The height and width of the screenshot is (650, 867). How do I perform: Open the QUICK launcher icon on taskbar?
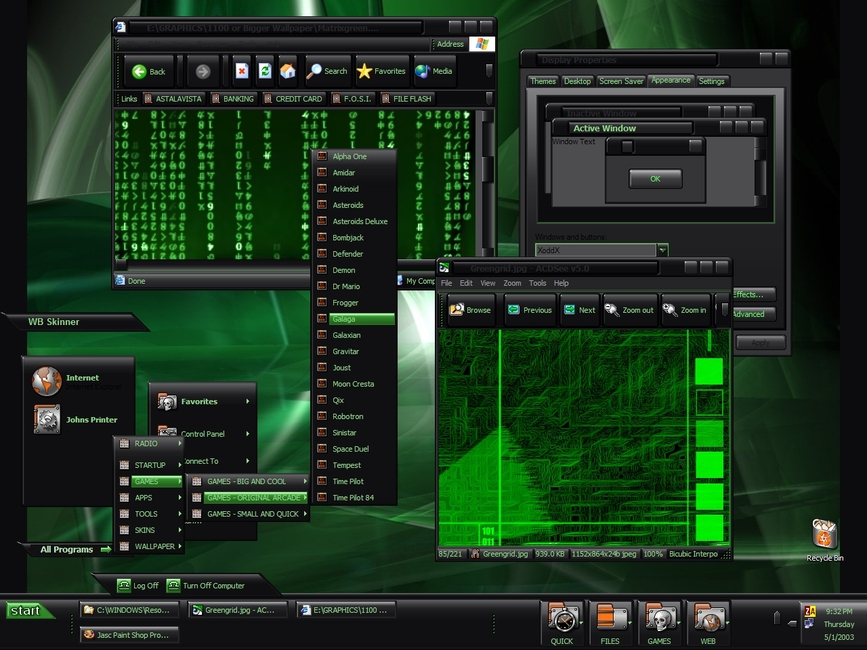pos(562,623)
